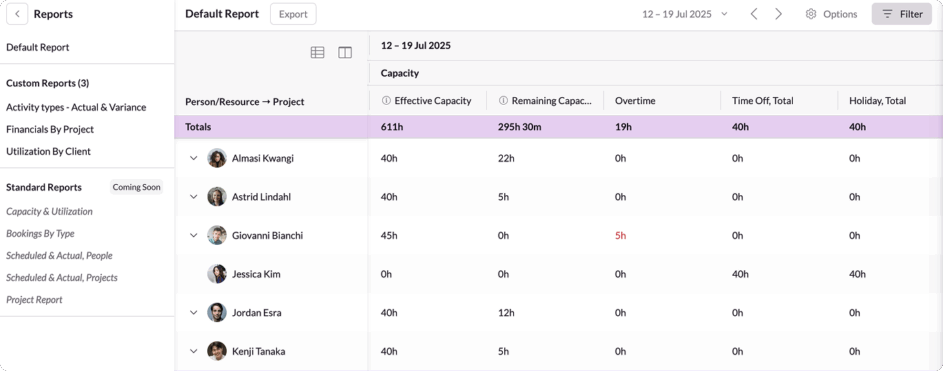Switch to split column view icon
This screenshot has width=943, height=371.
click(x=345, y=53)
